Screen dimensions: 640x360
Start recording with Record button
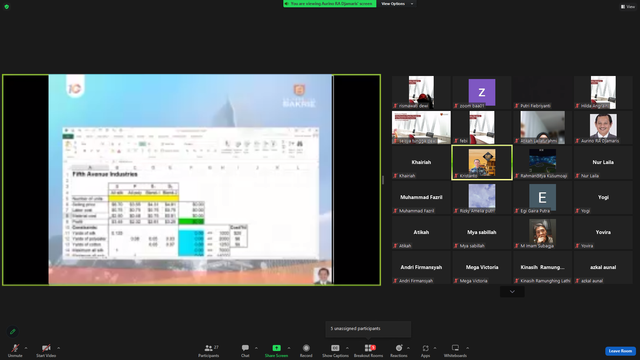[306, 350]
